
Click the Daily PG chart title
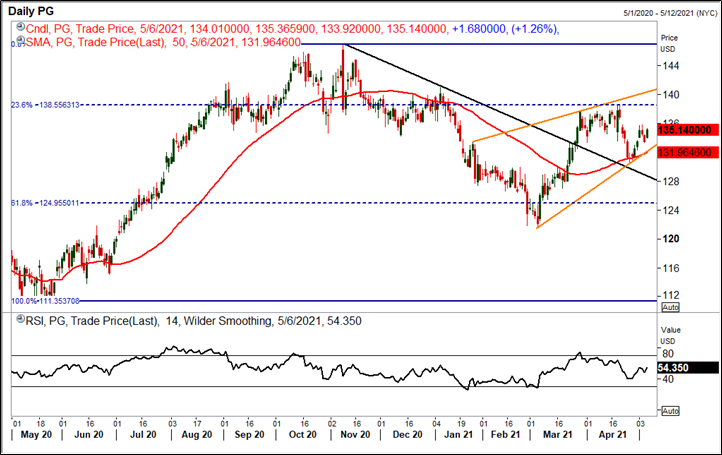(31, 11)
